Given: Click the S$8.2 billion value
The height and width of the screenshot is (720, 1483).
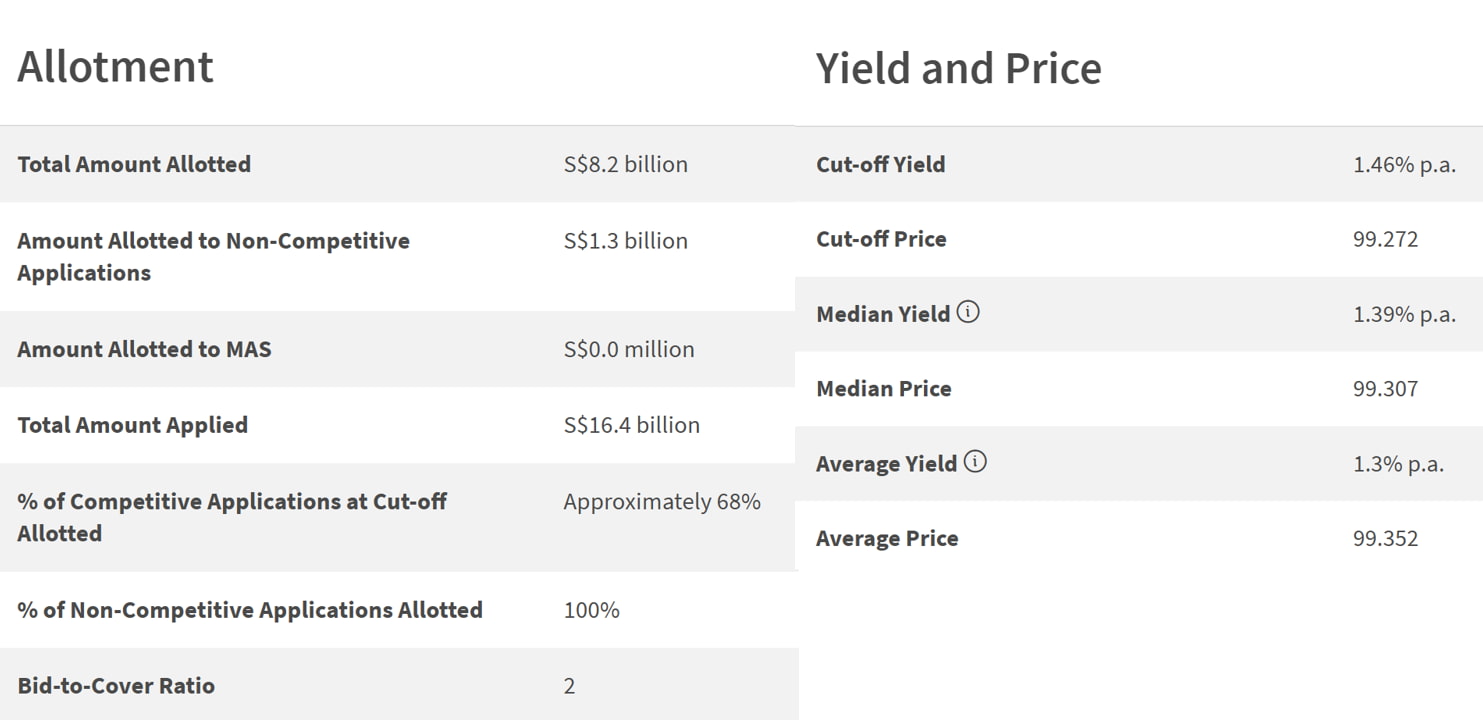Looking at the screenshot, I should point(625,164).
